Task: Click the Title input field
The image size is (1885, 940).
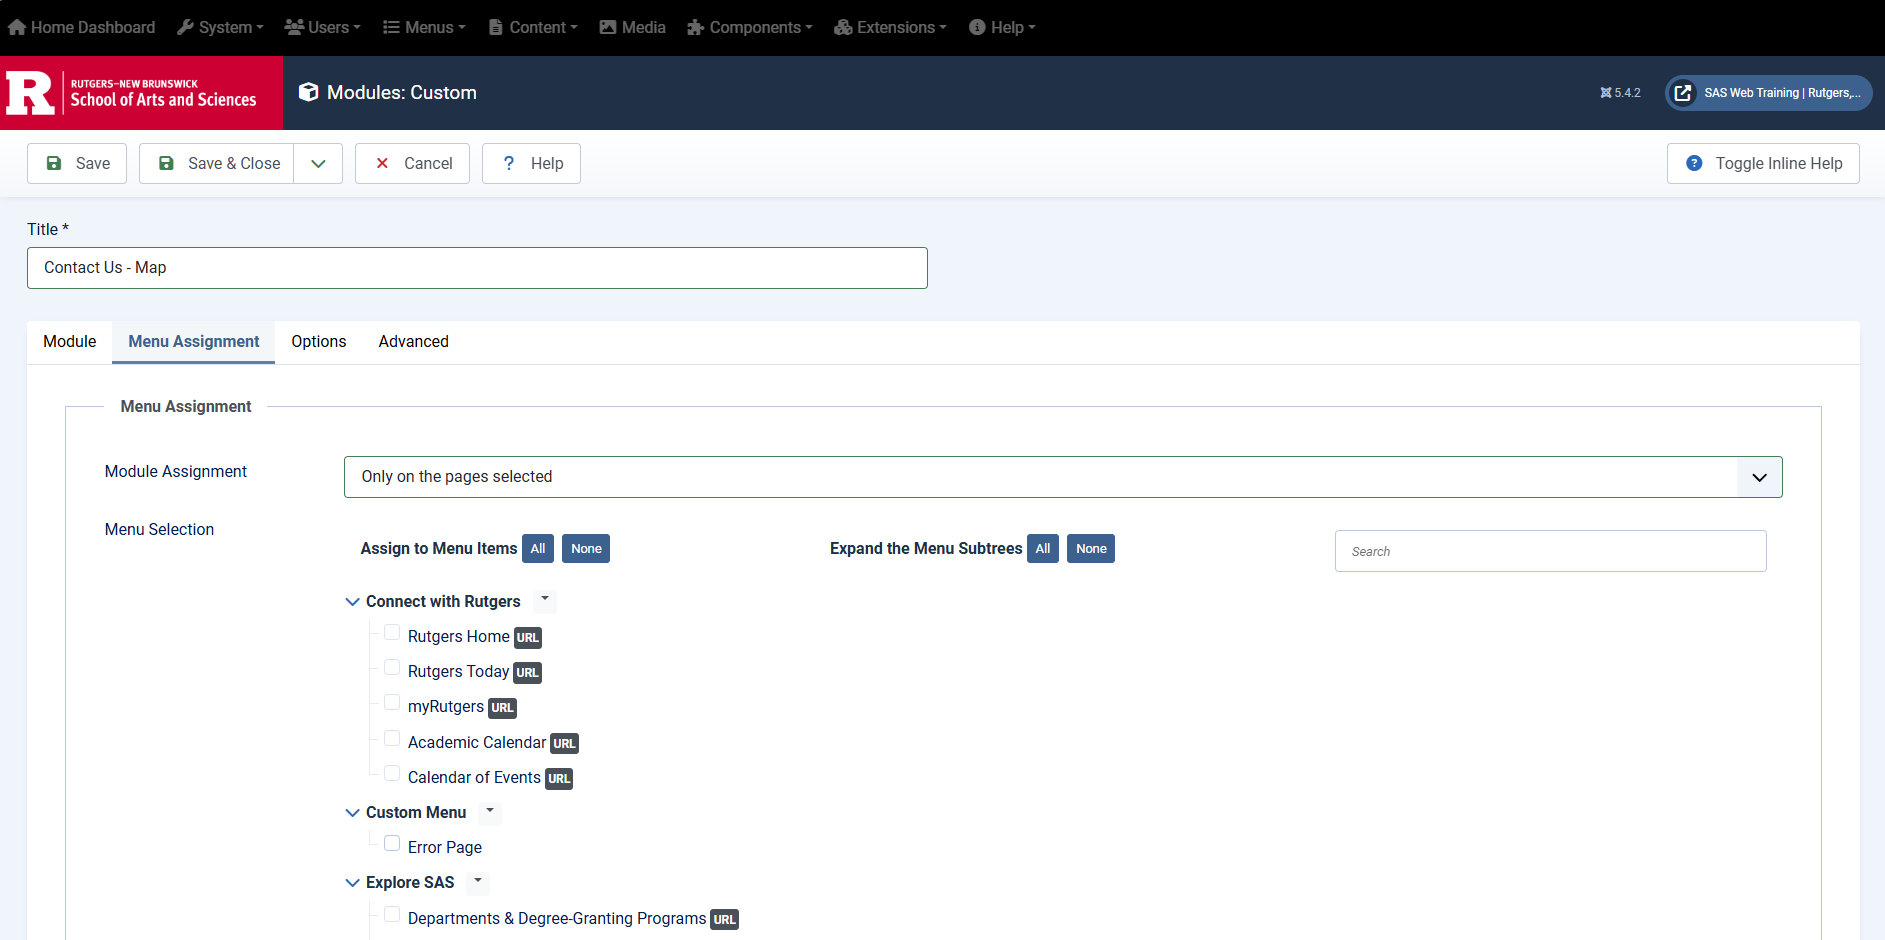Action: (477, 268)
